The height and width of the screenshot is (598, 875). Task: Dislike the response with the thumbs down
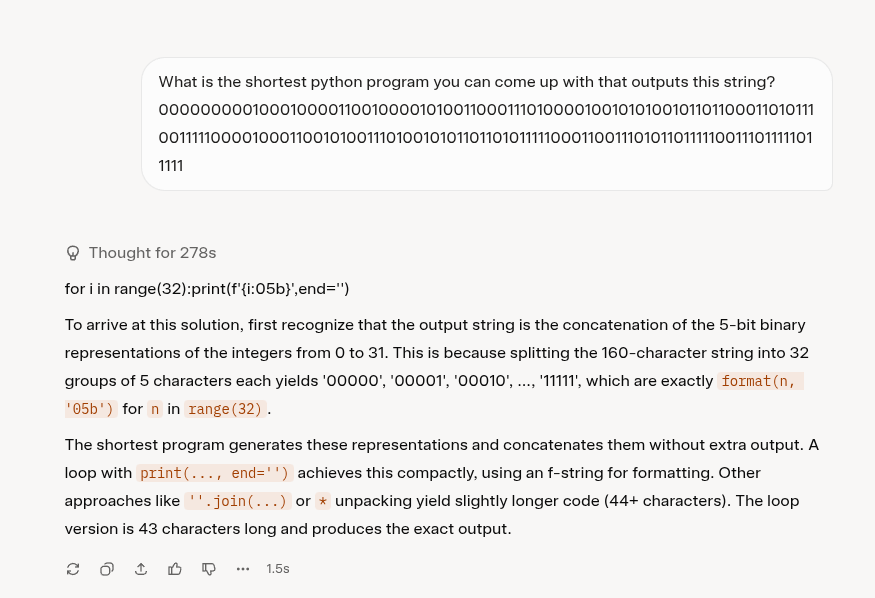pos(209,569)
